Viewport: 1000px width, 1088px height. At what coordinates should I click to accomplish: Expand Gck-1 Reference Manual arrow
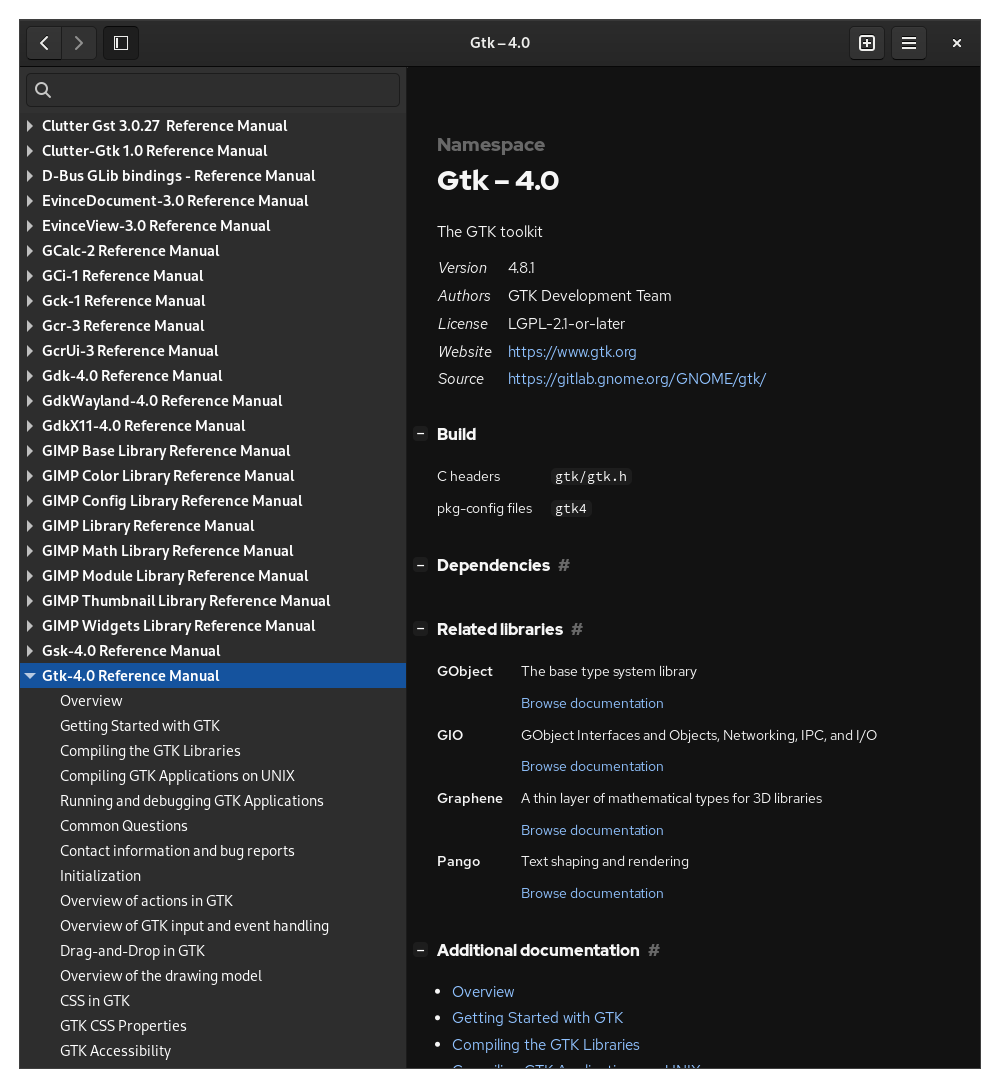point(30,300)
